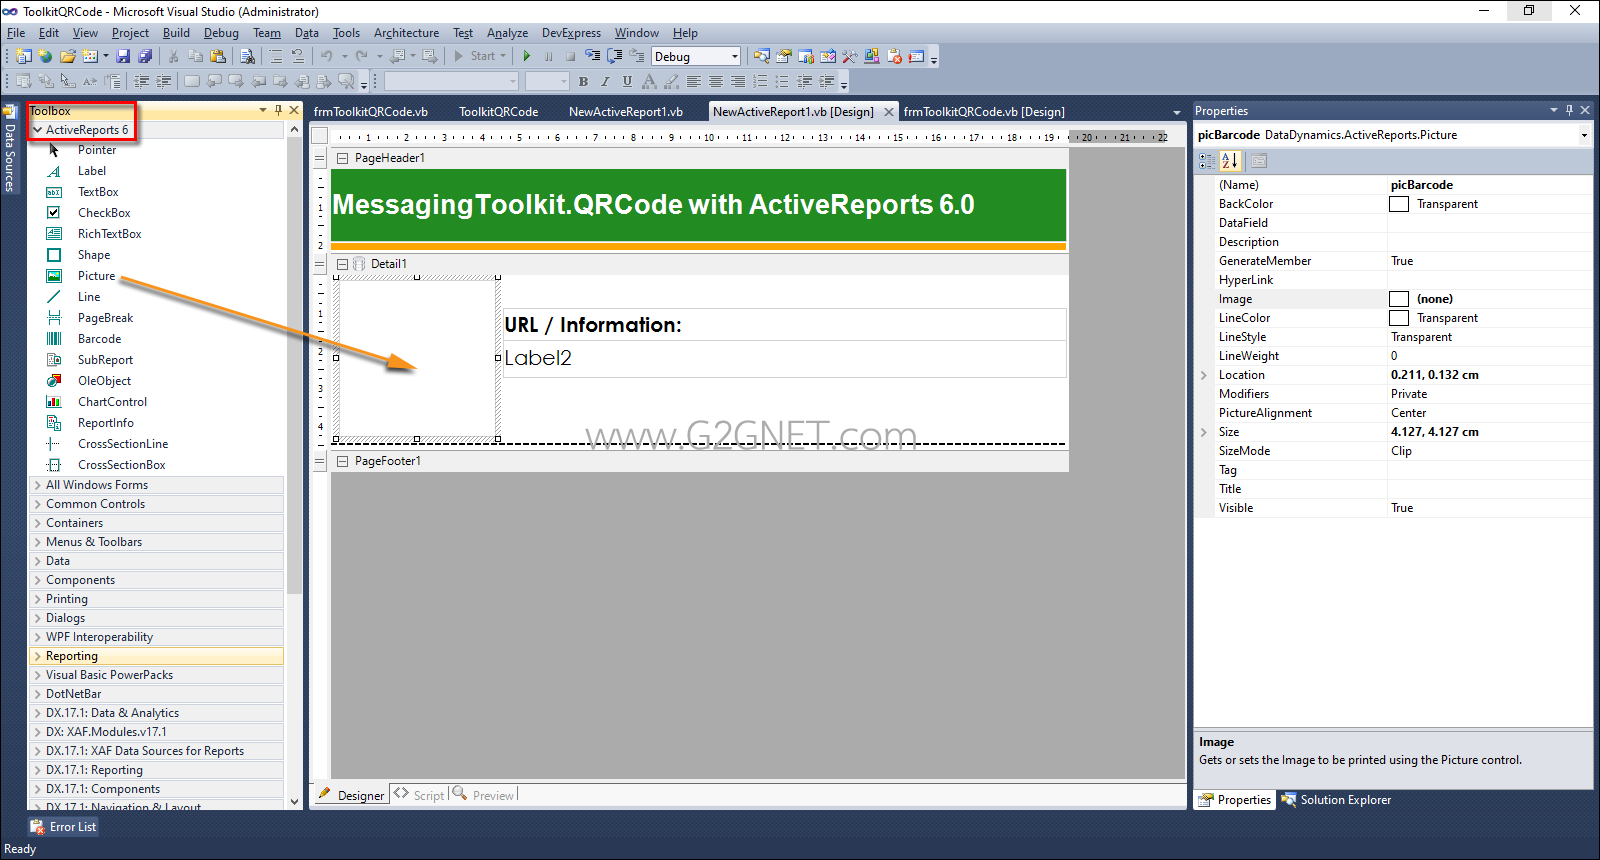Expand the Containers toolbox group
This screenshot has height=860, width=1600.
(37, 523)
